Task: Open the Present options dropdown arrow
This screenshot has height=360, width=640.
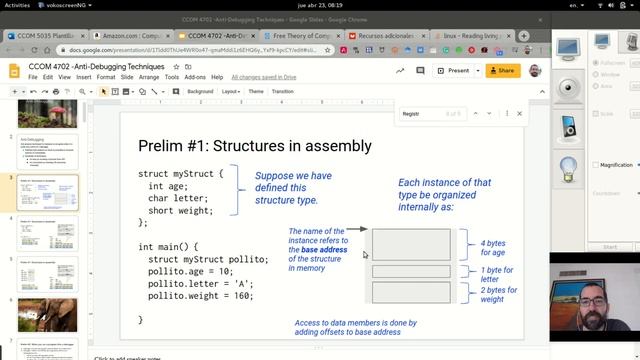Action: click(x=478, y=71)
